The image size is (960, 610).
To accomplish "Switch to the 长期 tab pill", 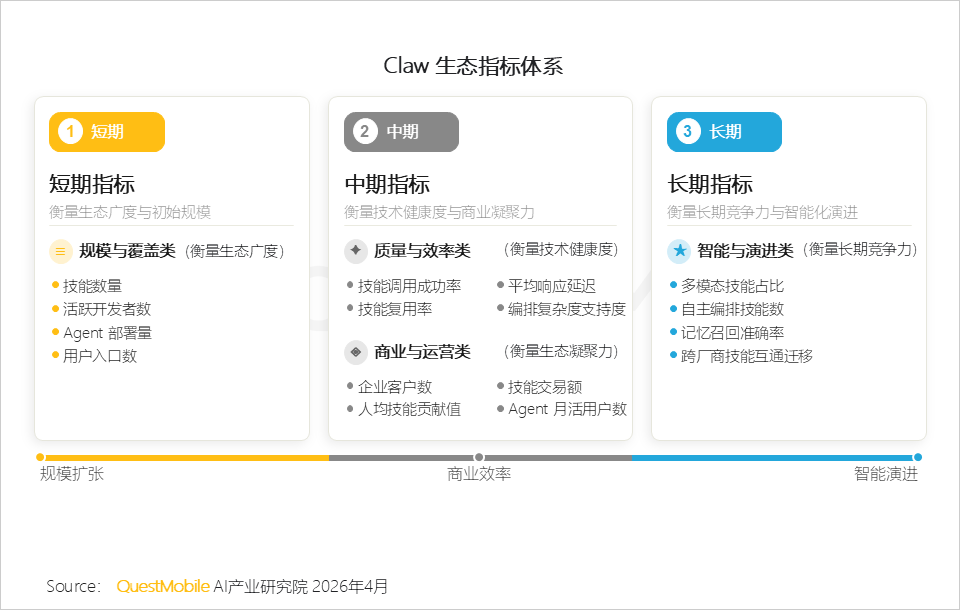I will (723, 131).
